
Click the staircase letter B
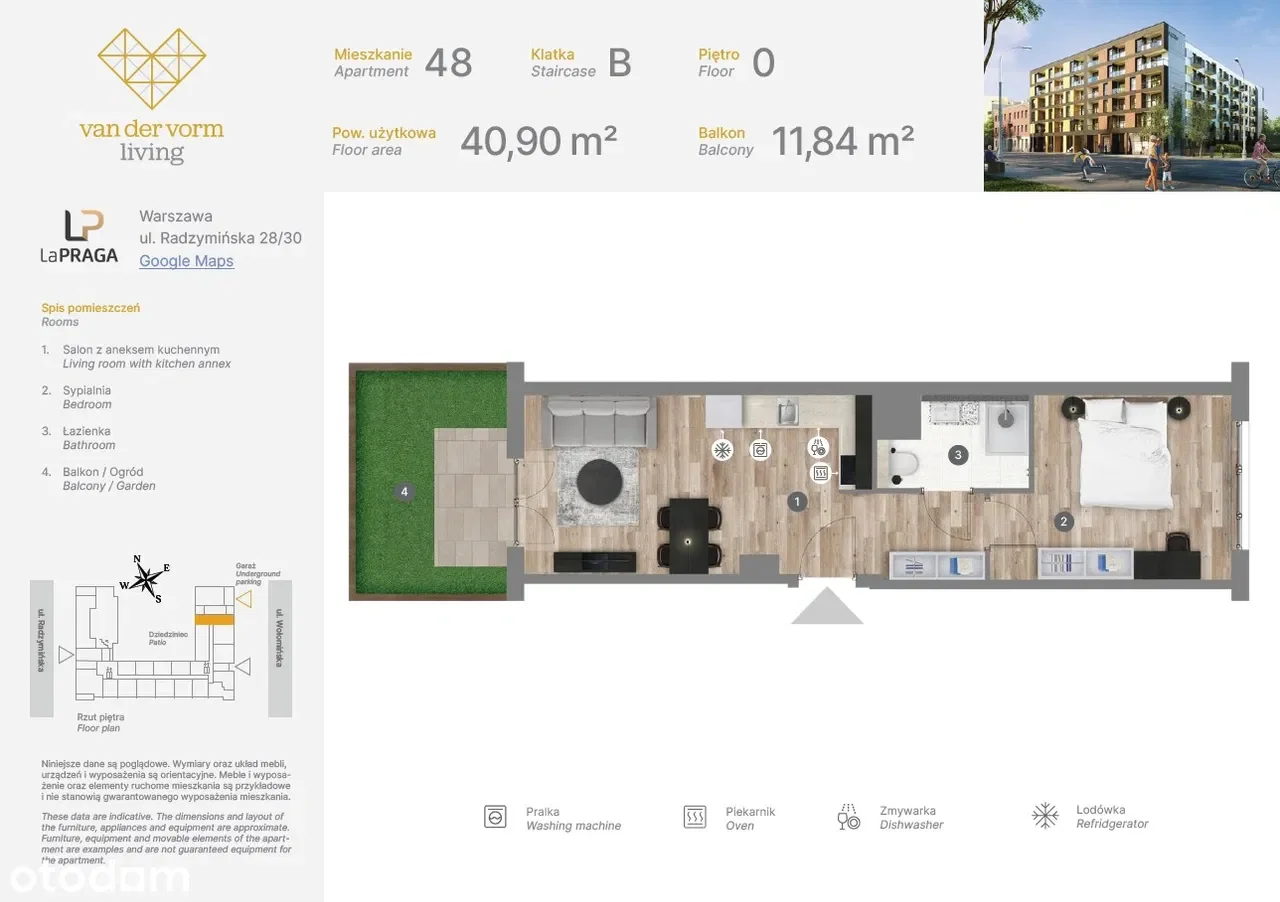pyautogui.click(x=620, y=63)
